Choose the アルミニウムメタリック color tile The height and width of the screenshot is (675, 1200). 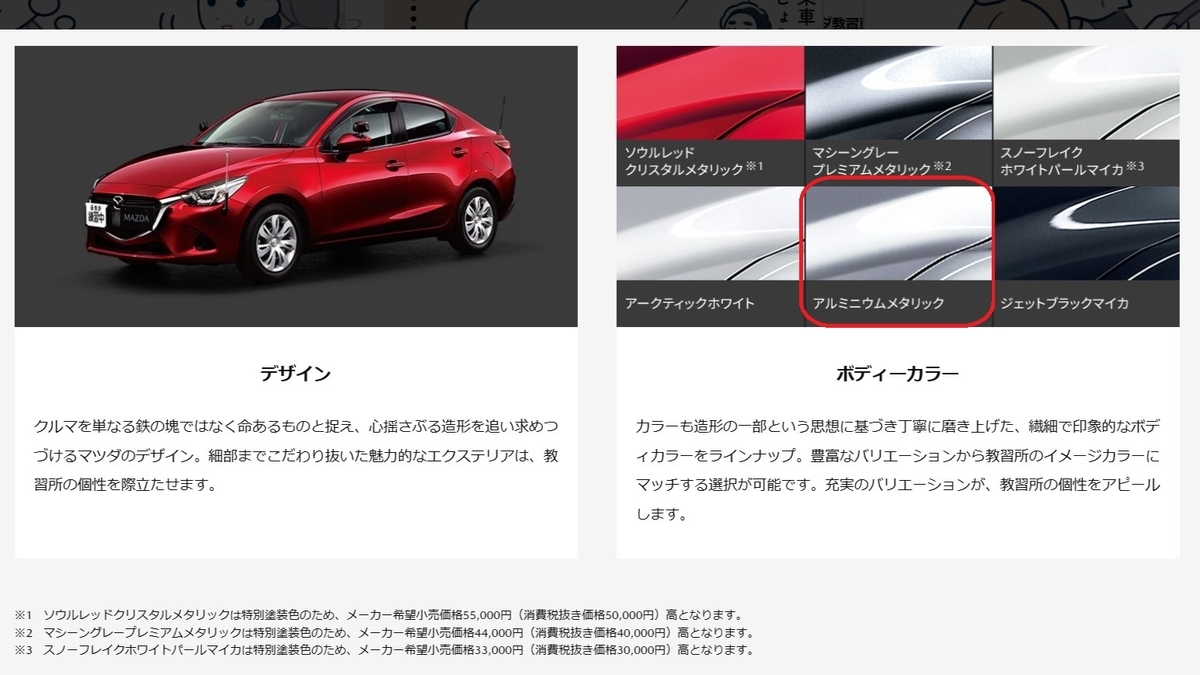897,256
